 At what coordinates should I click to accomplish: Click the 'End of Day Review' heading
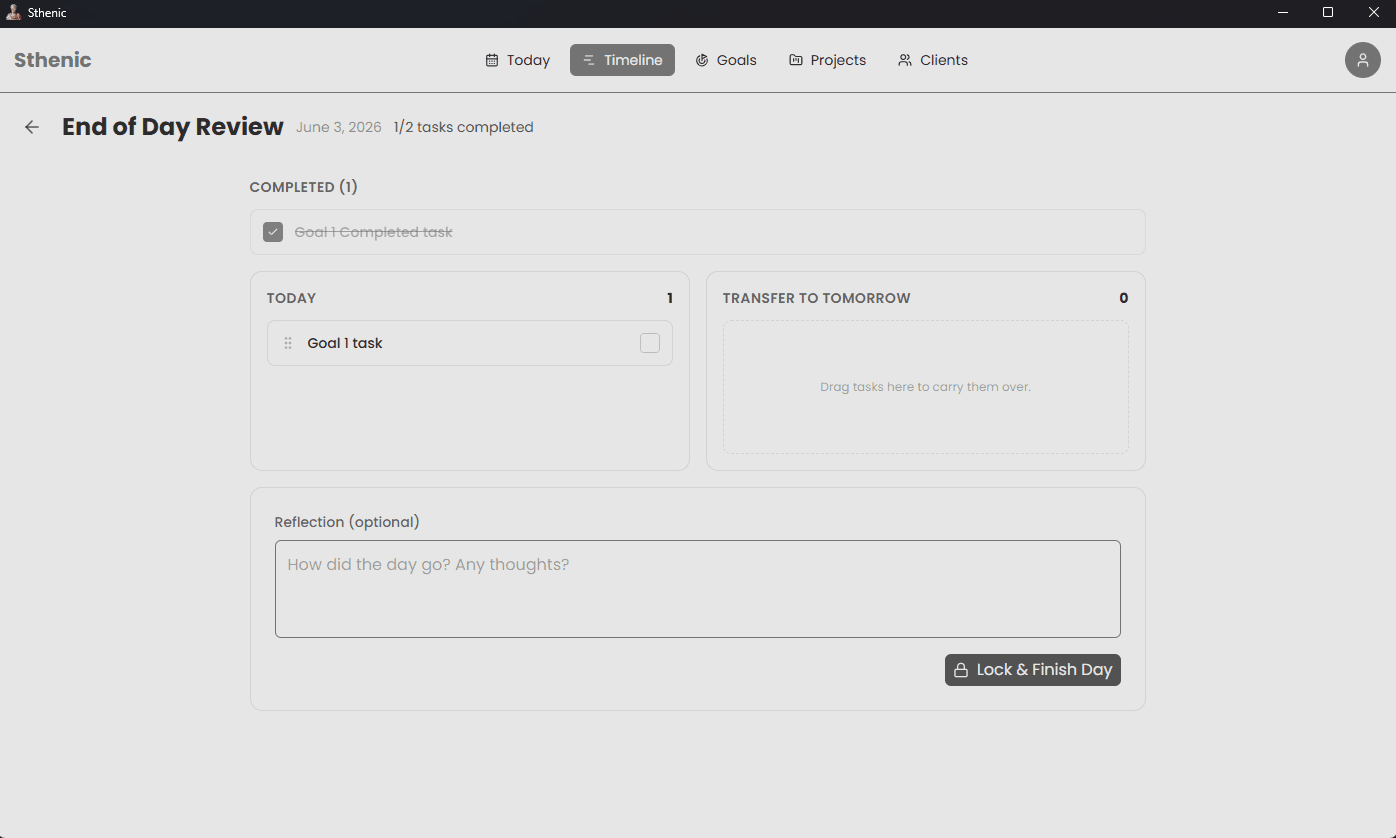[173, 127]
